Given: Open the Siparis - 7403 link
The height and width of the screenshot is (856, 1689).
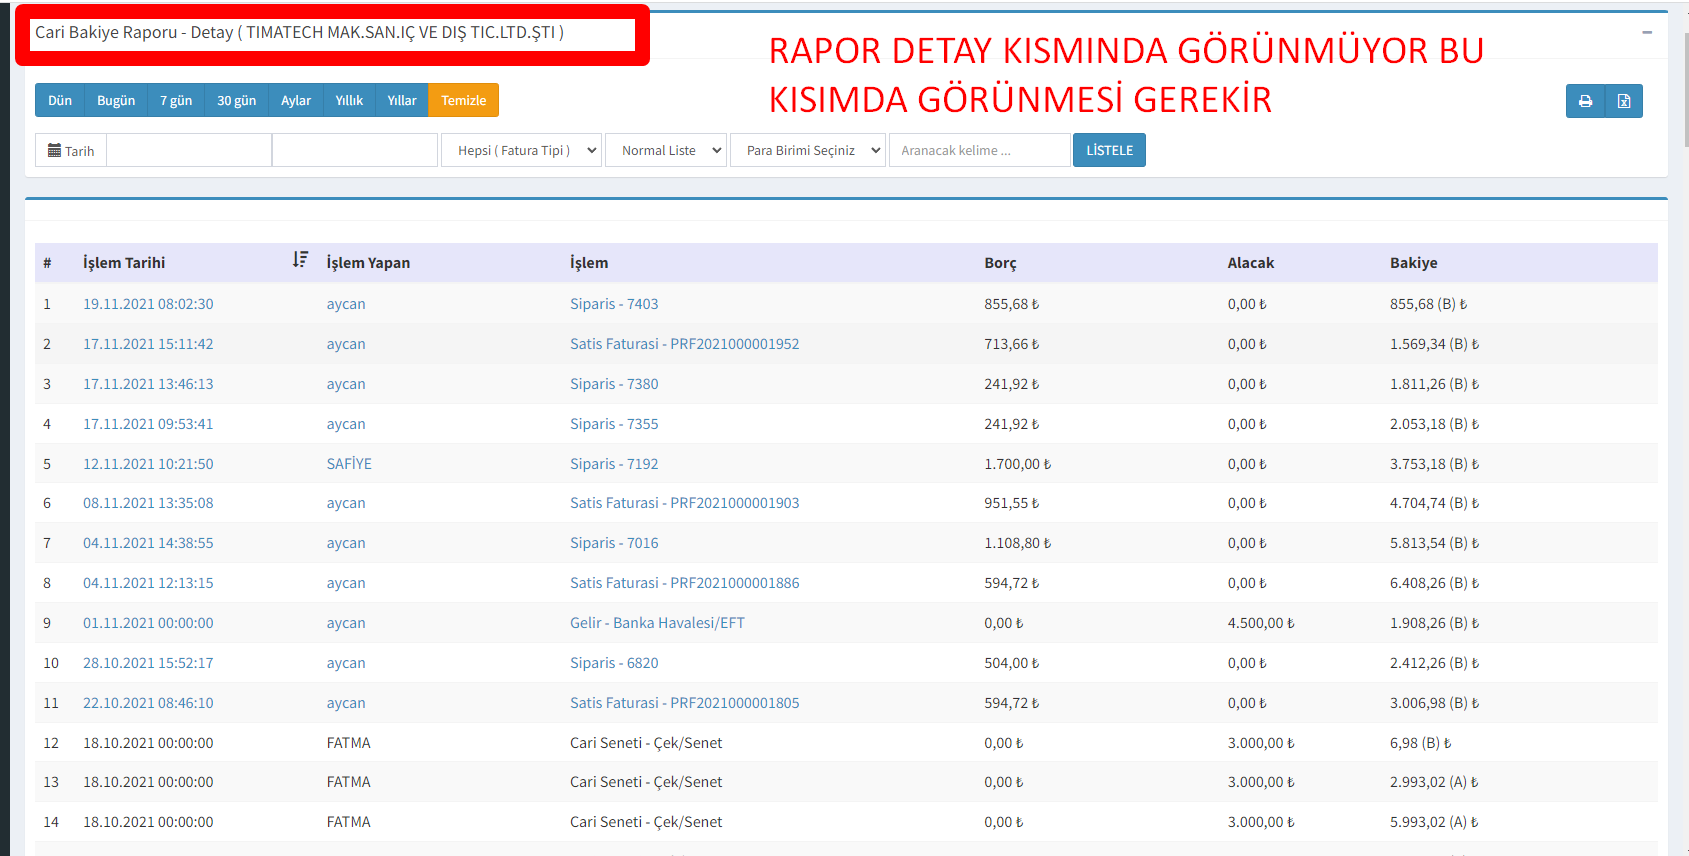Looking at the screenshot, I should [614, 304].
